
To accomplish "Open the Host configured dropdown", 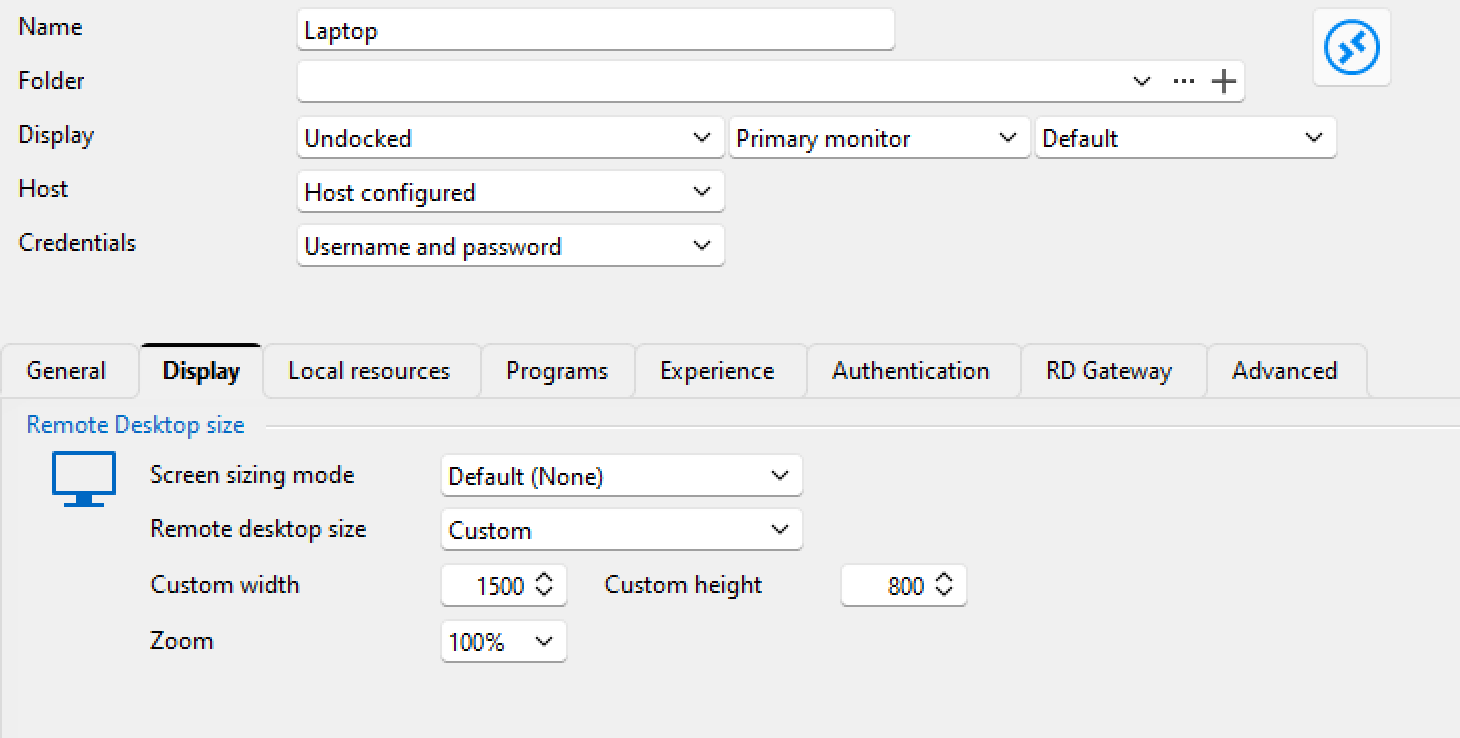I will (511, 192).
